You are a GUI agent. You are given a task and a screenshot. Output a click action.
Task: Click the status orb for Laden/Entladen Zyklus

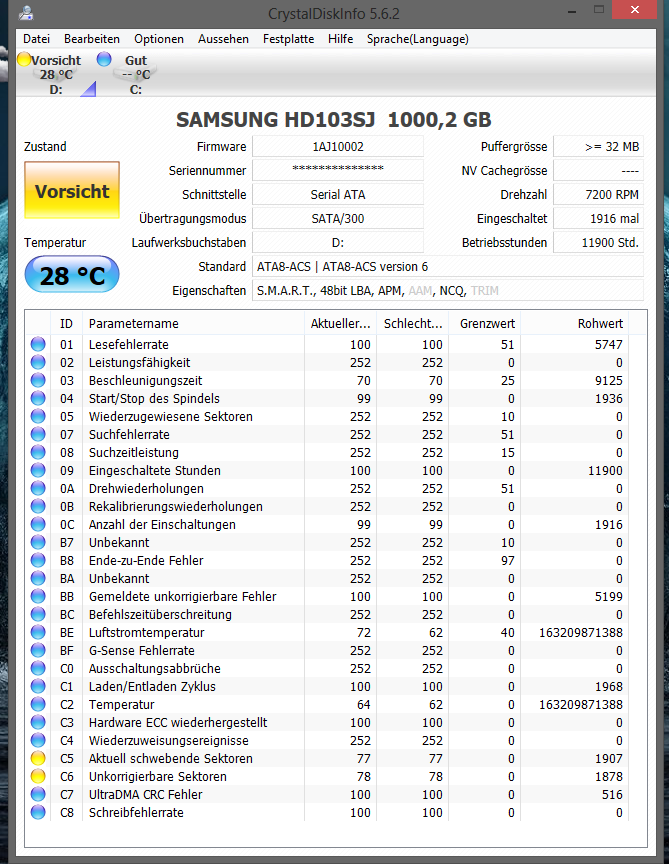(x=38, y=687)
